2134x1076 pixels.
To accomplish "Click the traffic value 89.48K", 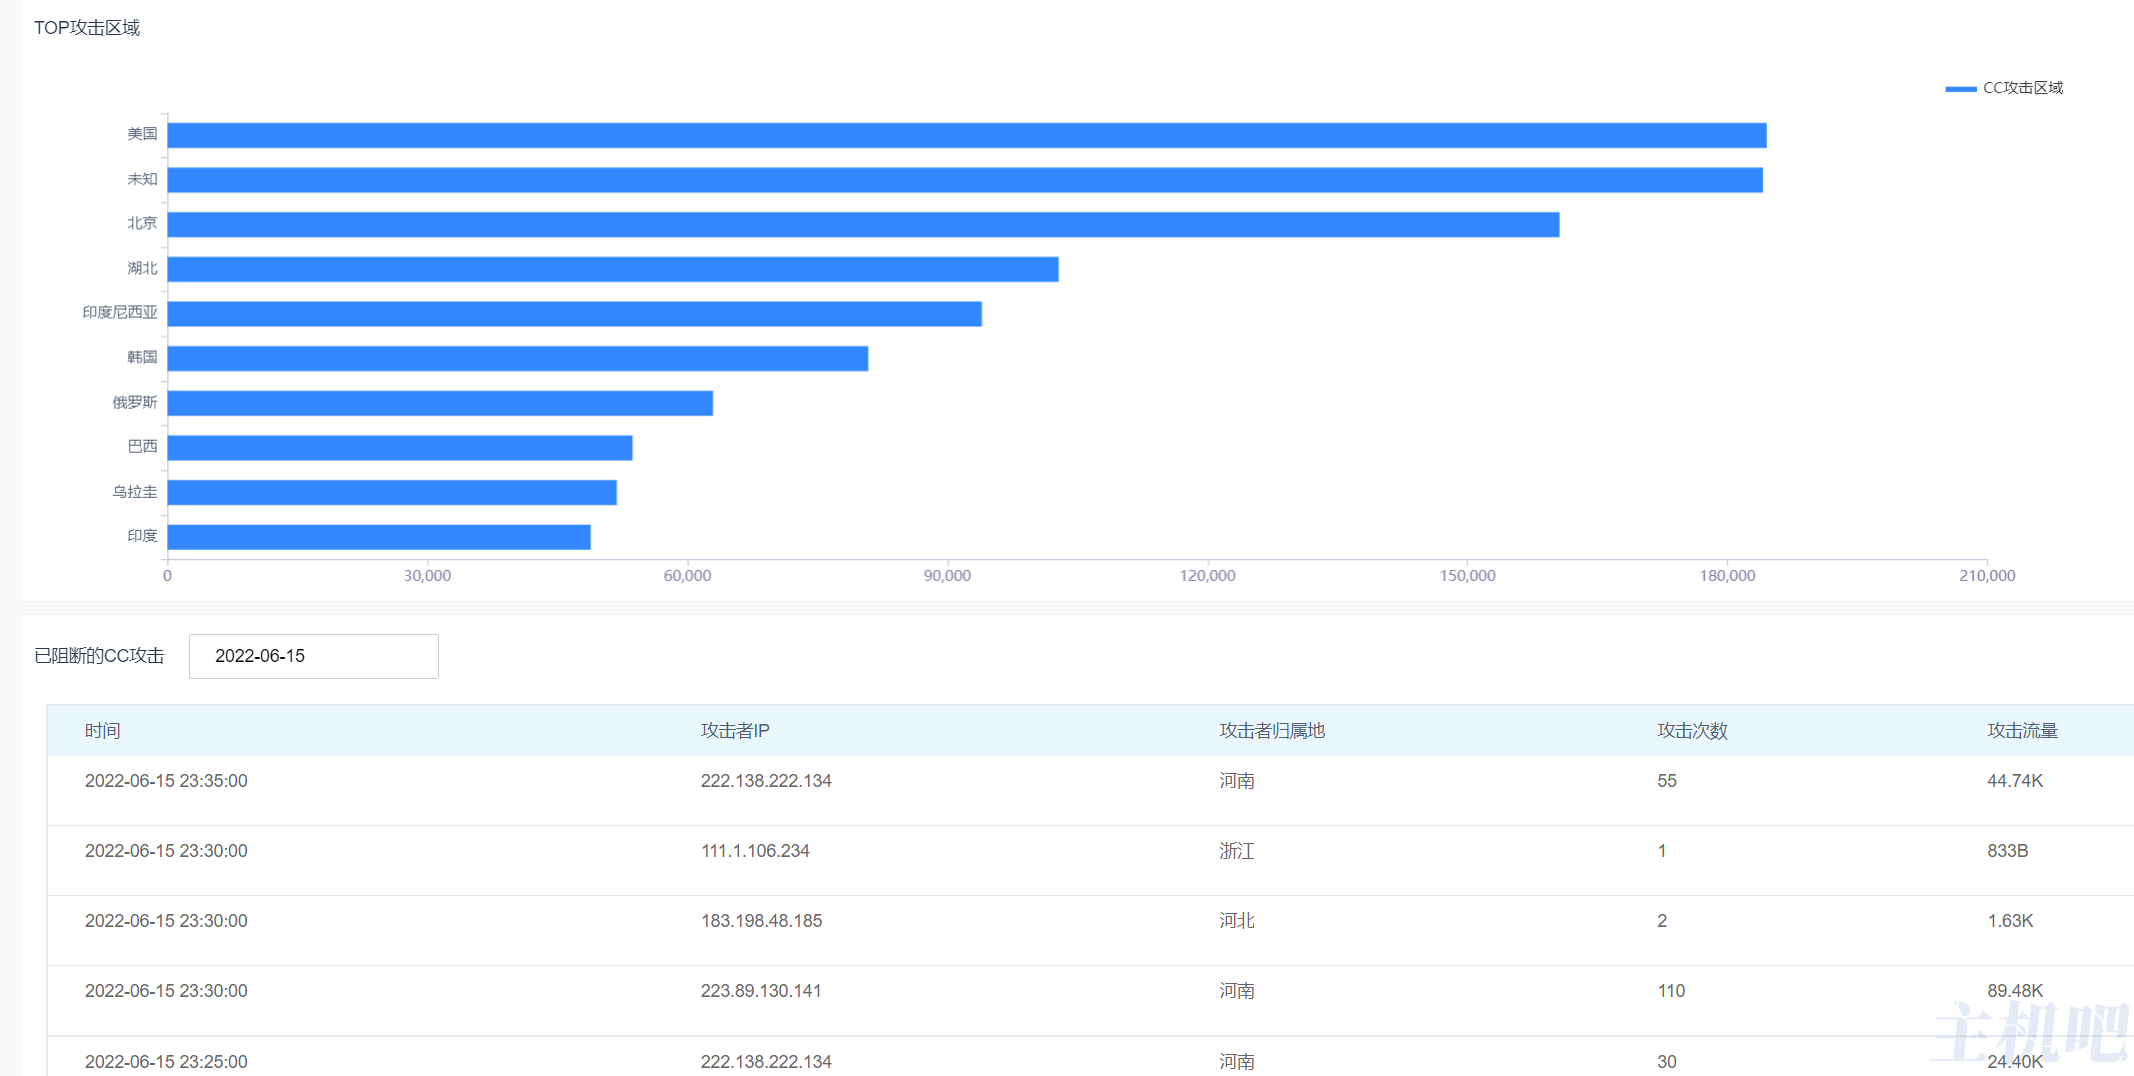I will tap(2015, 991).
